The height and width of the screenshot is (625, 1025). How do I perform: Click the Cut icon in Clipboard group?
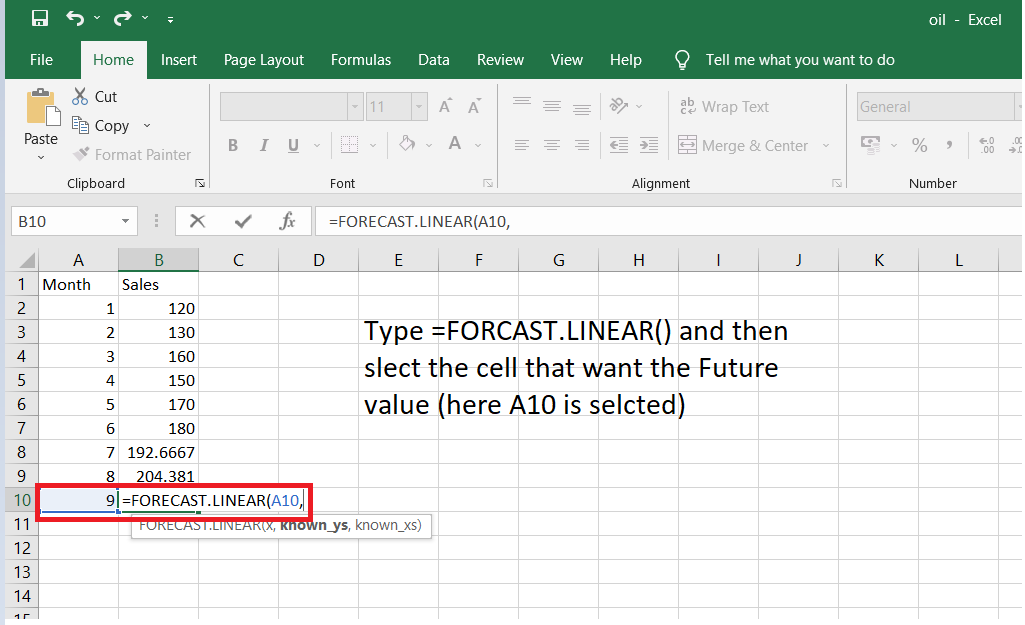point(96,95)
